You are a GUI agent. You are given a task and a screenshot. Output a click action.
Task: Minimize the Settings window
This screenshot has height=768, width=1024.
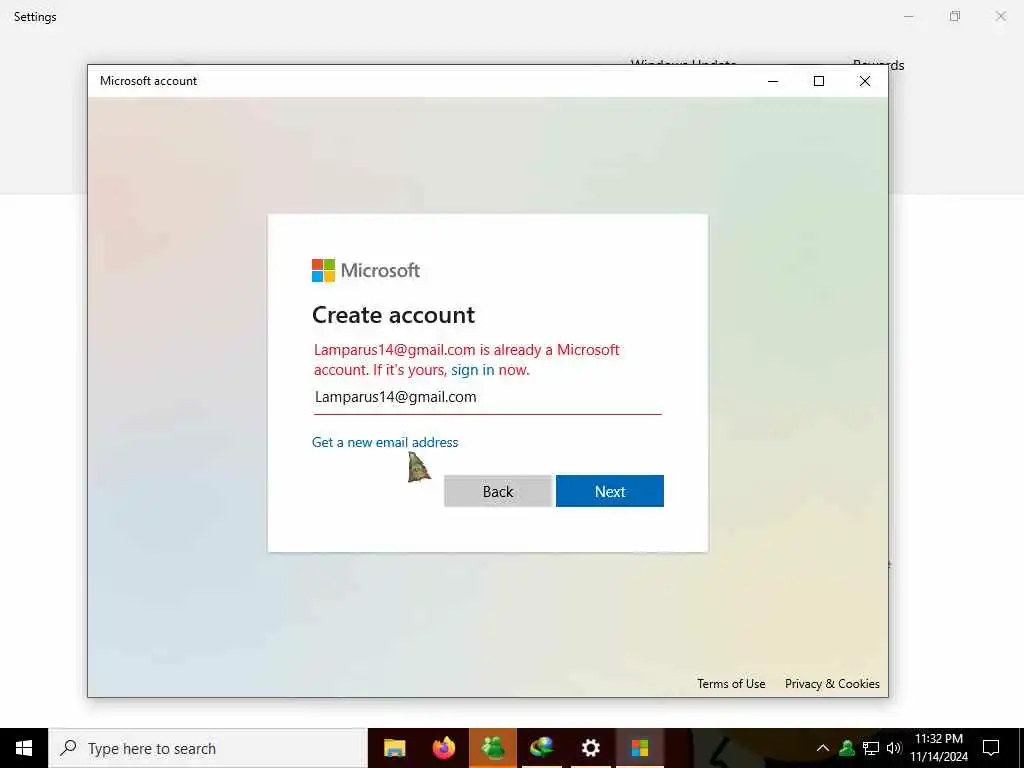tap(908, 16)
